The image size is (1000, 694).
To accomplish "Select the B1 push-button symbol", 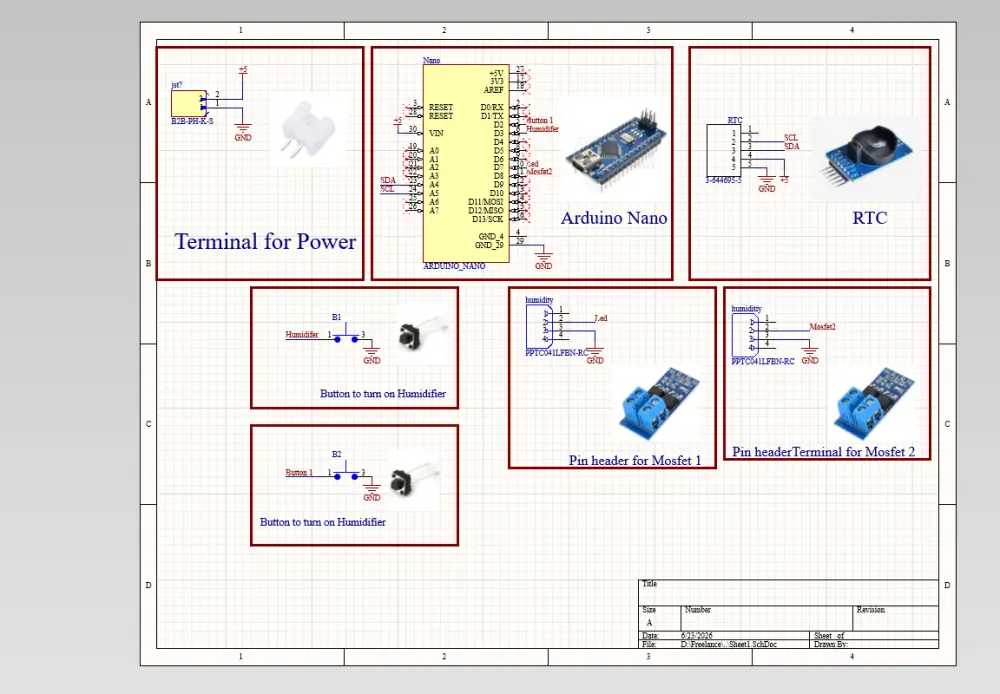I will click(346, 334).
